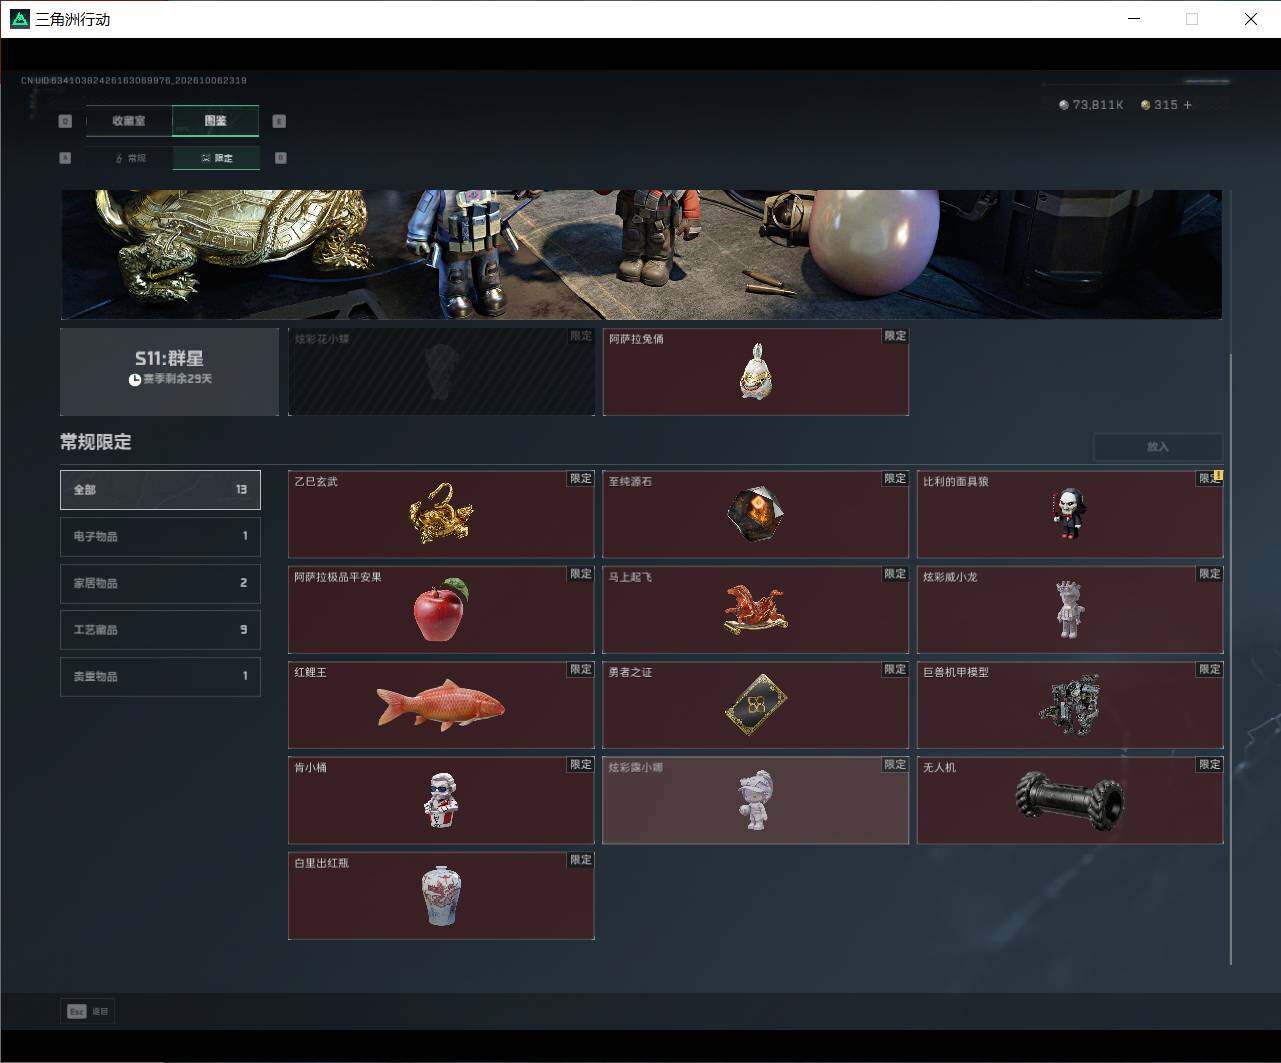Filter by 家居物品 category

click(x=160, y=583)
